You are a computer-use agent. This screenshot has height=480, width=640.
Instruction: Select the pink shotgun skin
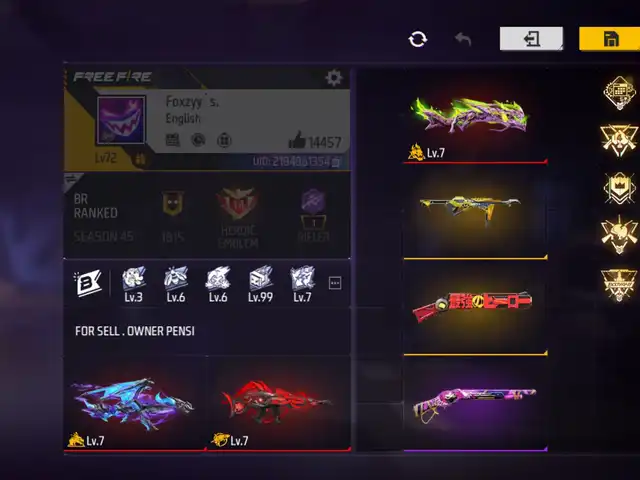coord(475,404)
